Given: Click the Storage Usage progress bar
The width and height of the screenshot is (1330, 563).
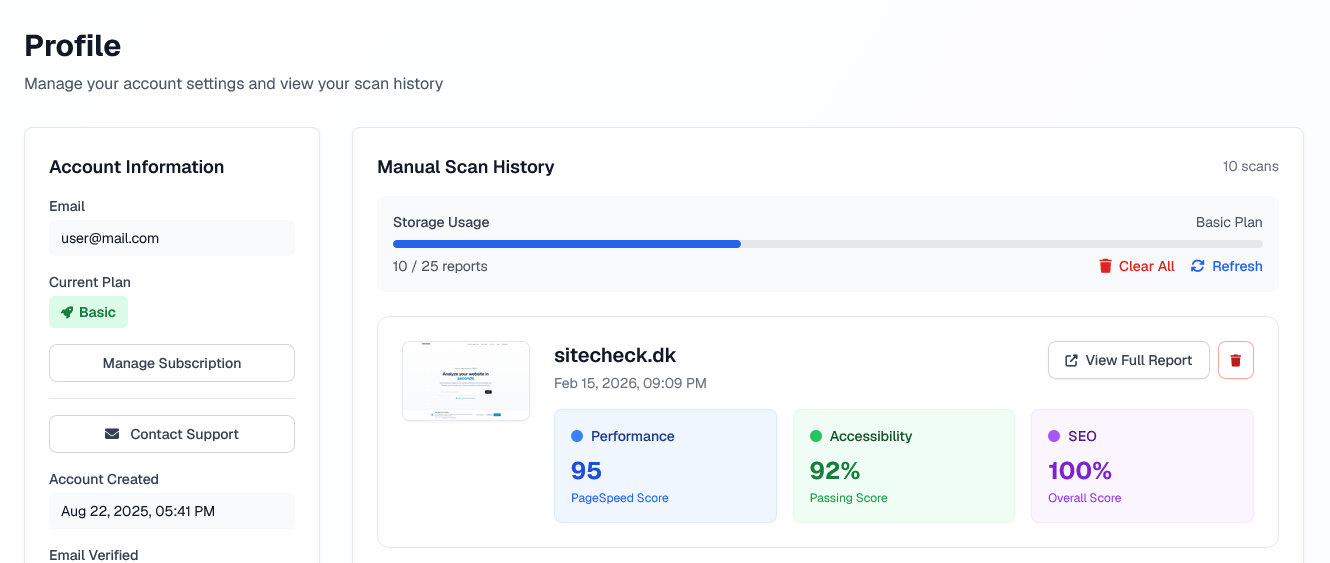Looking at the screenshot, I should 827,243.
